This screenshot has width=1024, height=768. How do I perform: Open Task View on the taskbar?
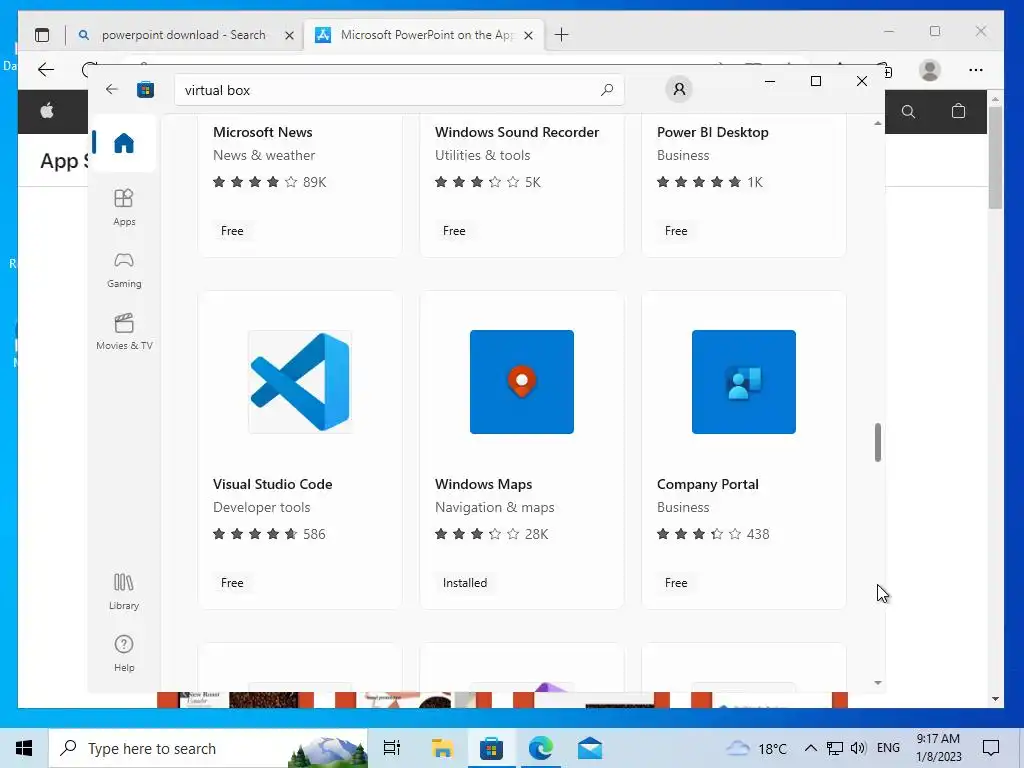click(x=392, y=748)
